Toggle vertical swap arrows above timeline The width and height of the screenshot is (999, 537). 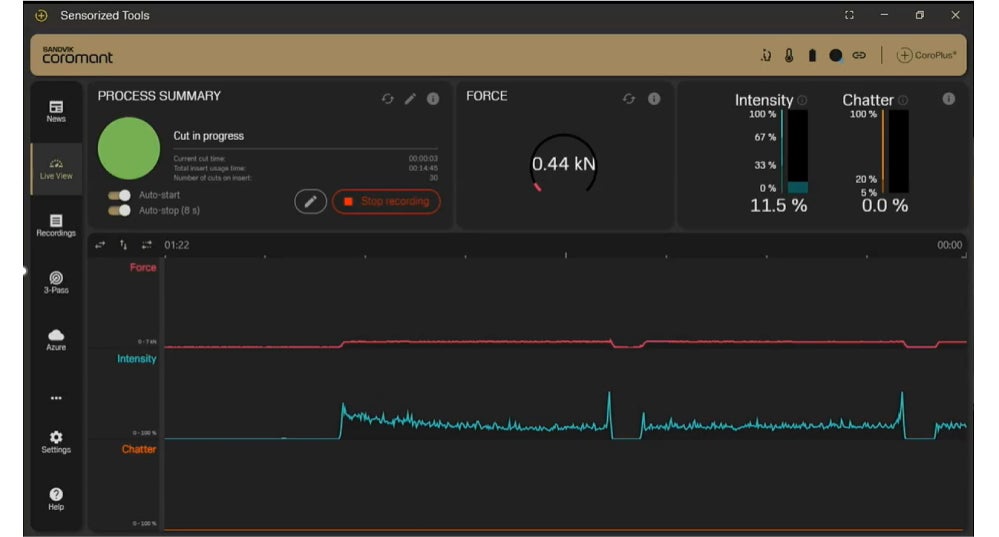pos(124,245)
